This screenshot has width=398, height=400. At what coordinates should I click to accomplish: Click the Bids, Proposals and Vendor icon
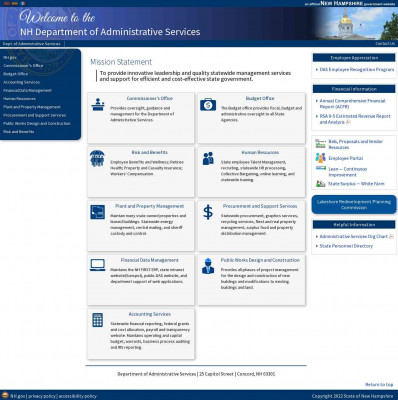click(321, 144)
